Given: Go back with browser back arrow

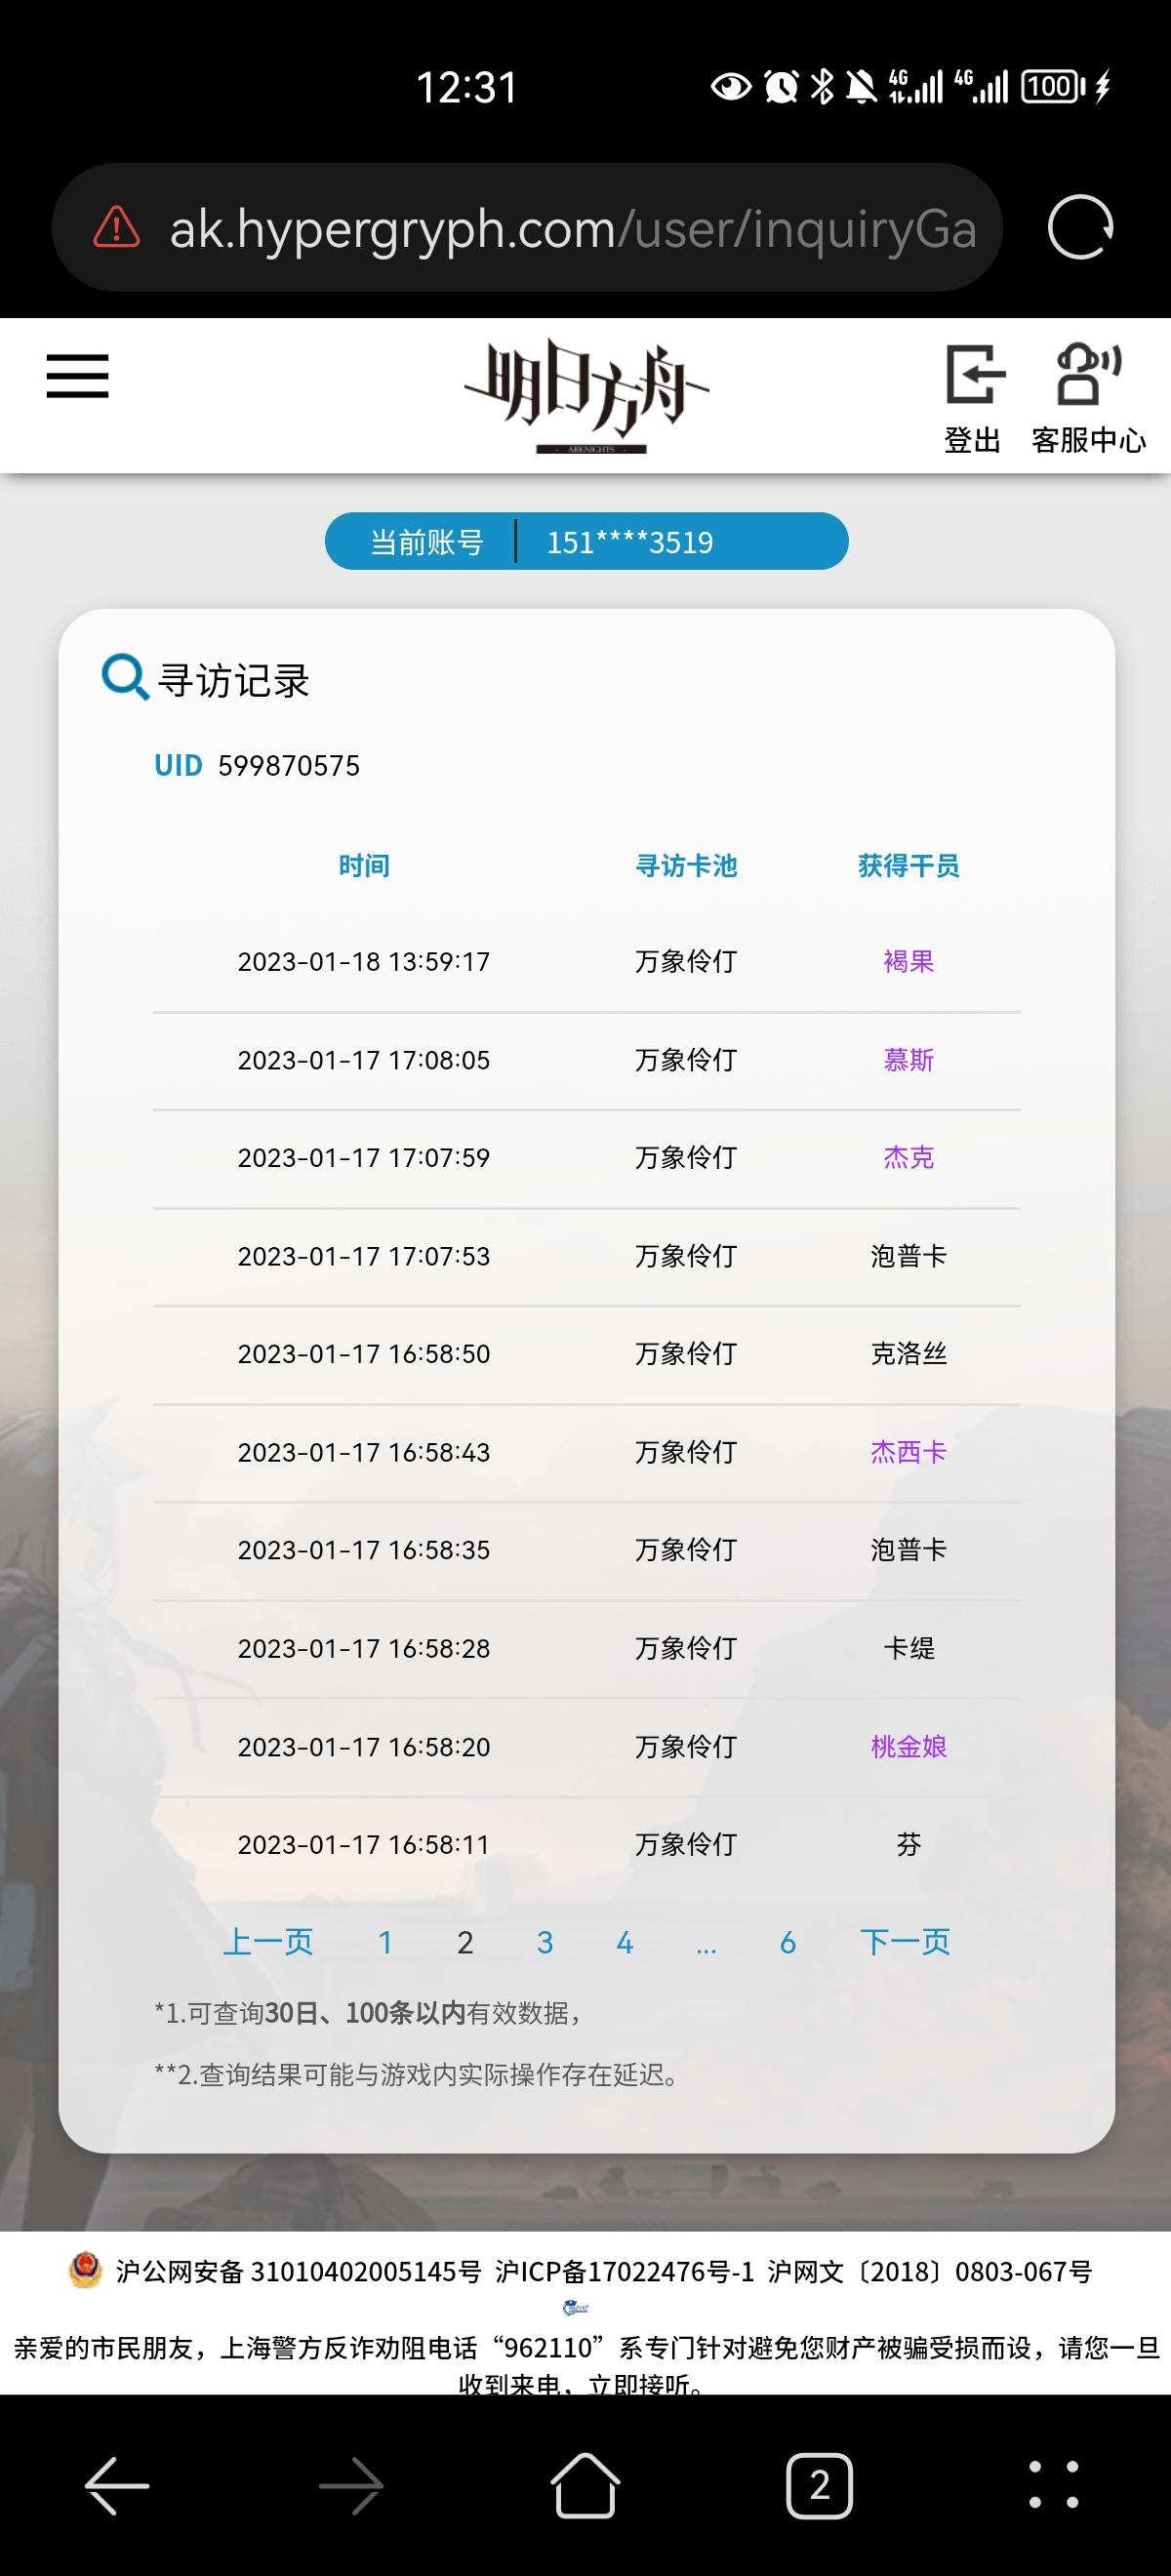Looking at the screenshot, I should coord(117,2485).
